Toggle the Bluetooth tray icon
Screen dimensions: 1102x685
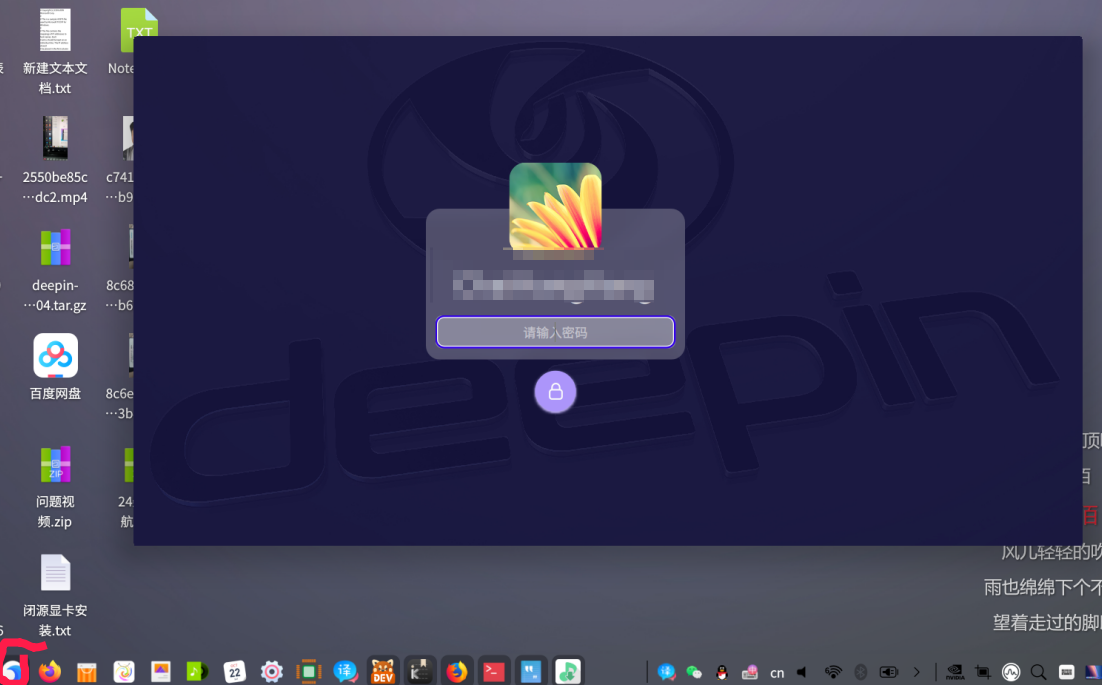pyautogui.click(x=860, y=672)
